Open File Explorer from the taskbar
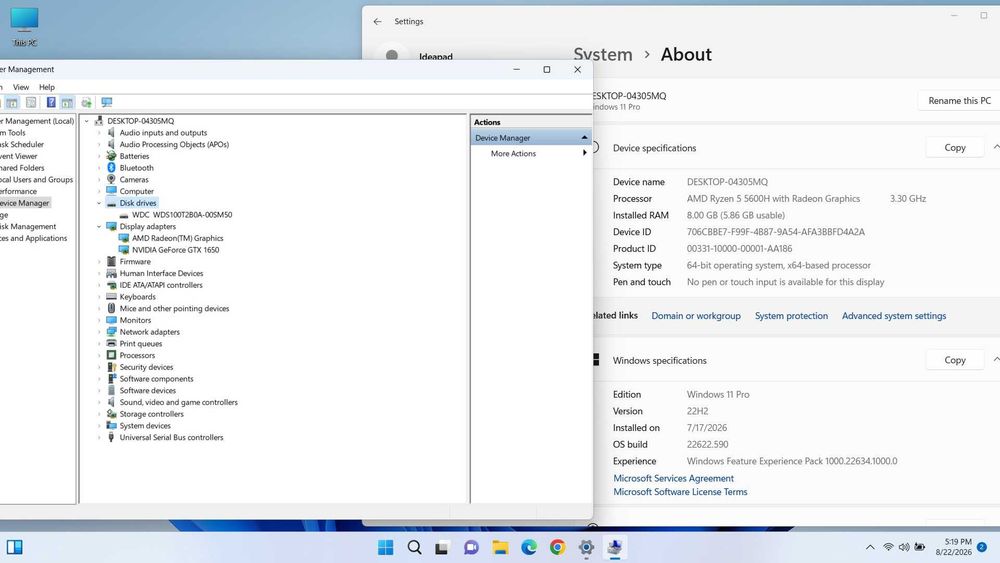This screenshot has height=563, width=1000. pos(500,547)
